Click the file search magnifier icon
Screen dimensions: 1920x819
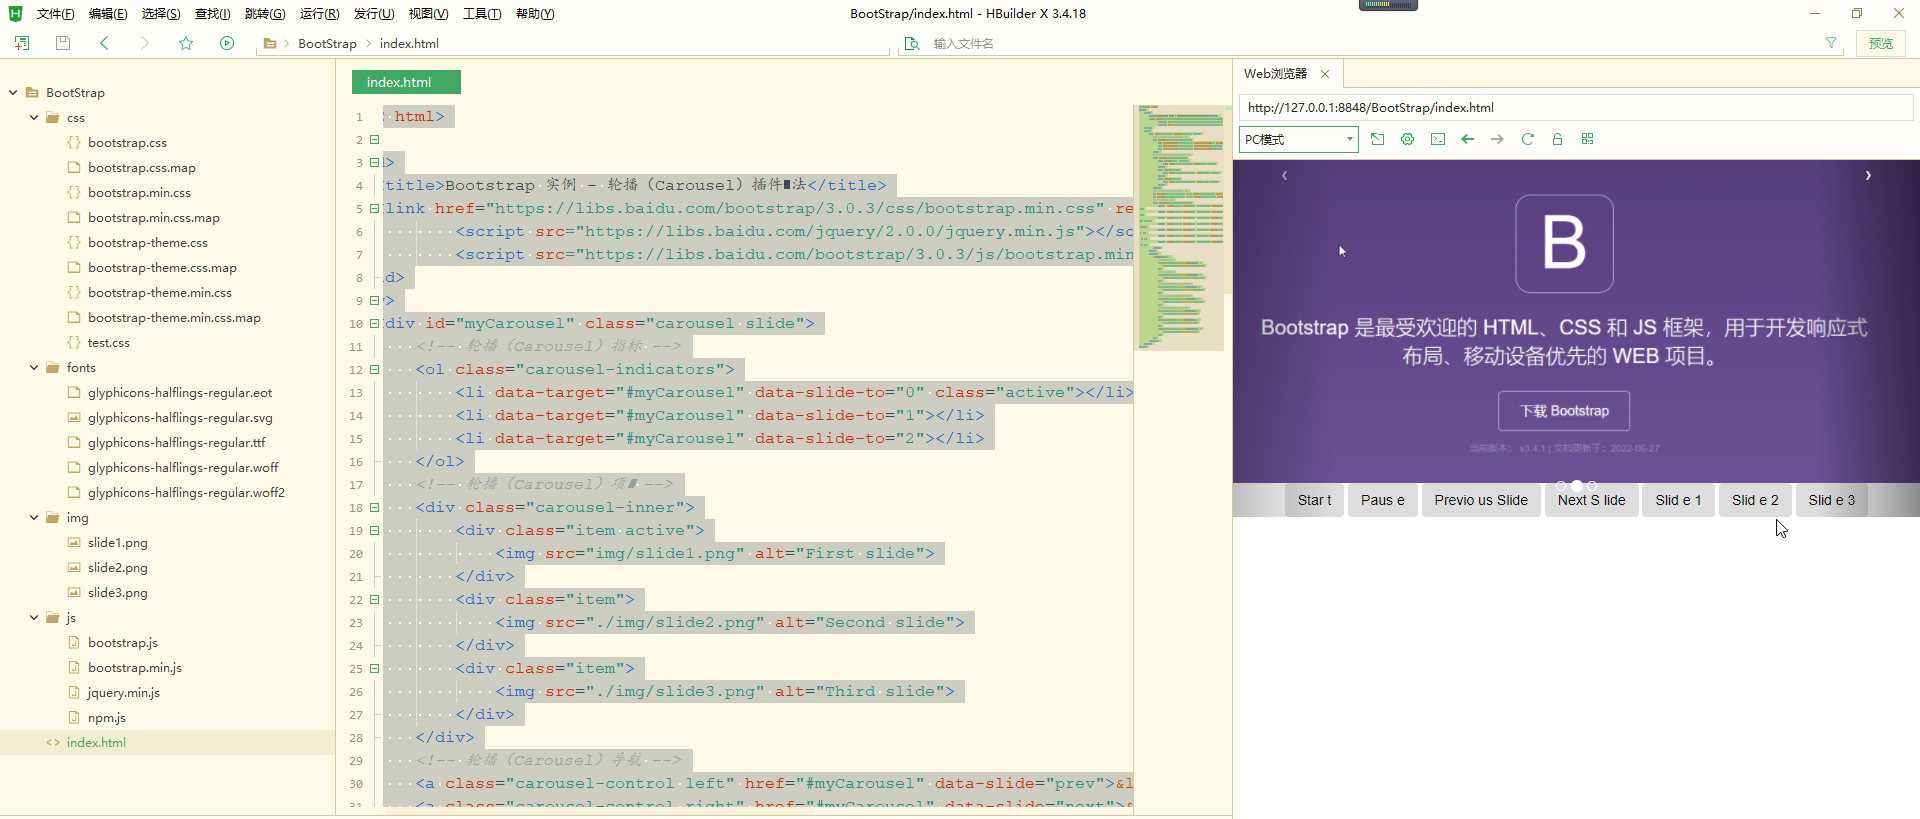point(911,43)
